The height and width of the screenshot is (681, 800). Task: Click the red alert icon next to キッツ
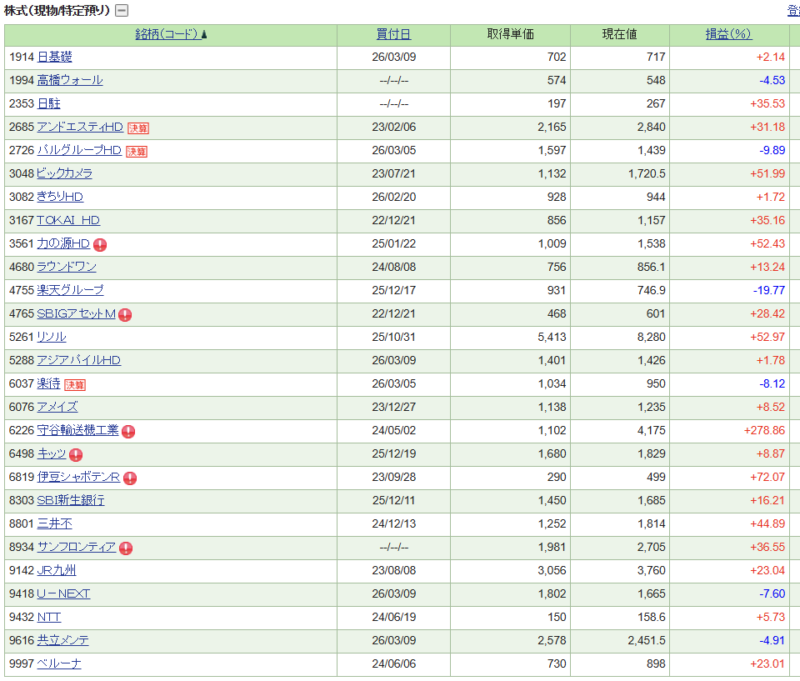(76, 454)
